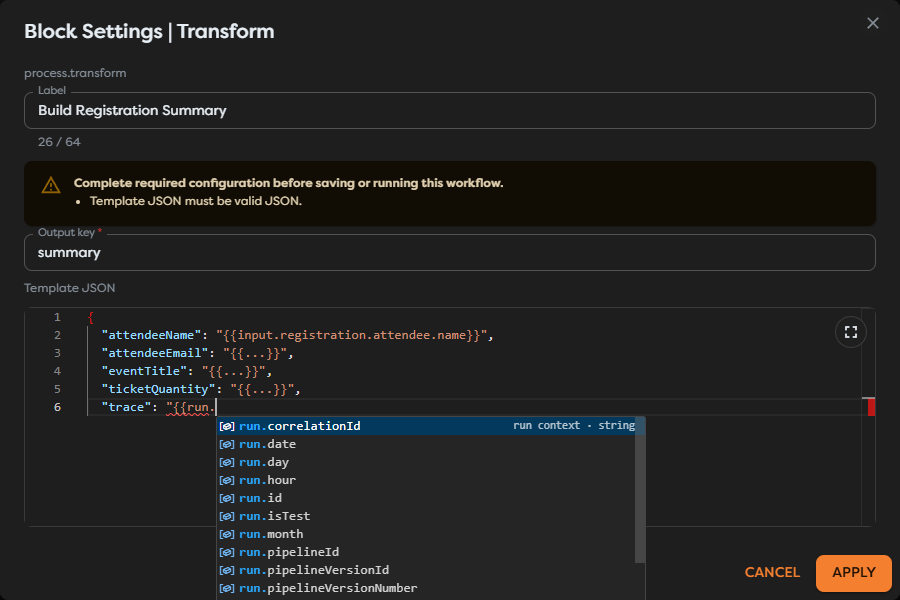The width and height of the screenshot is (900, 600).
Task: Click the variable icon beside run.correlationId
Action: 227,426
